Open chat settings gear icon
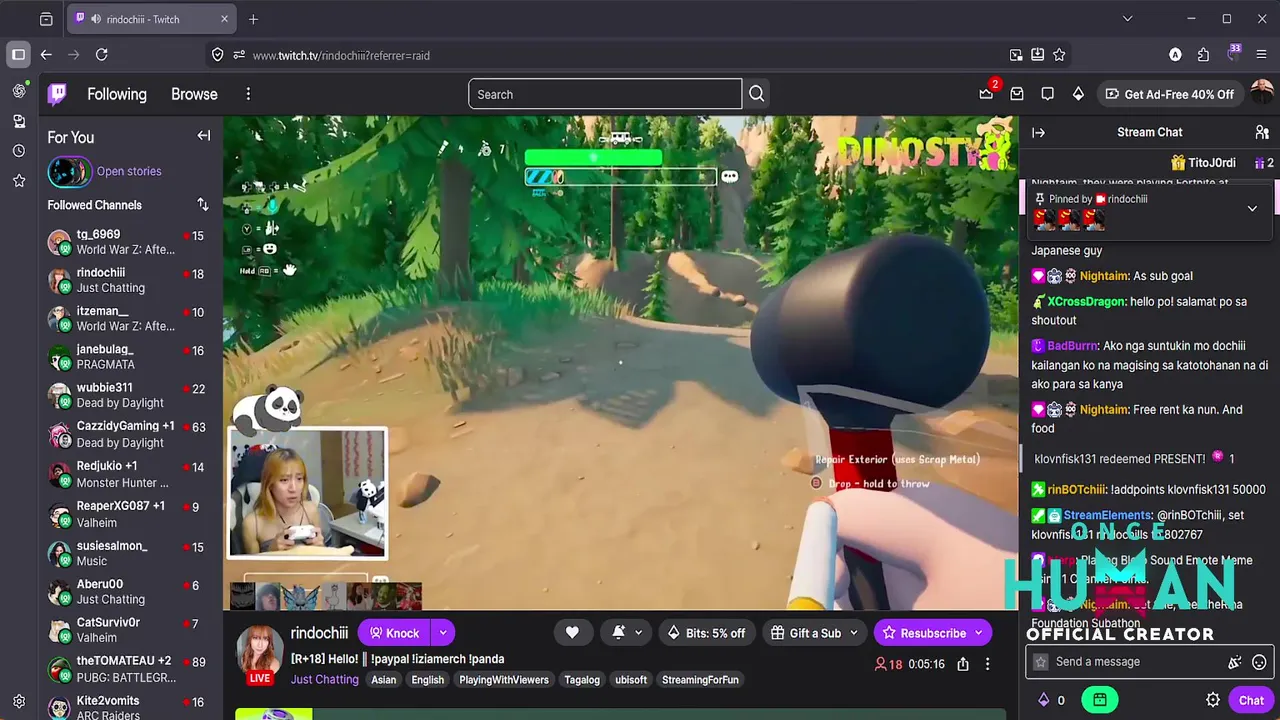 click(x=1213, y=700)
